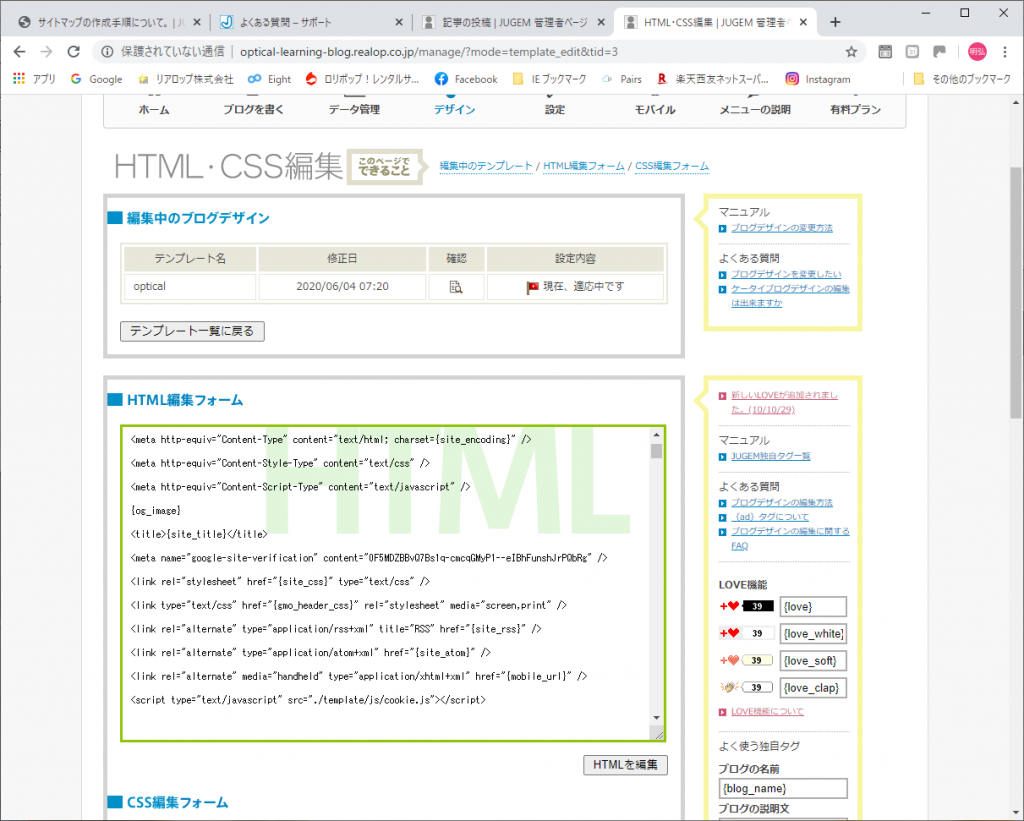Open the デザイン menu
1024x821 pixels.
click(455, 109)
